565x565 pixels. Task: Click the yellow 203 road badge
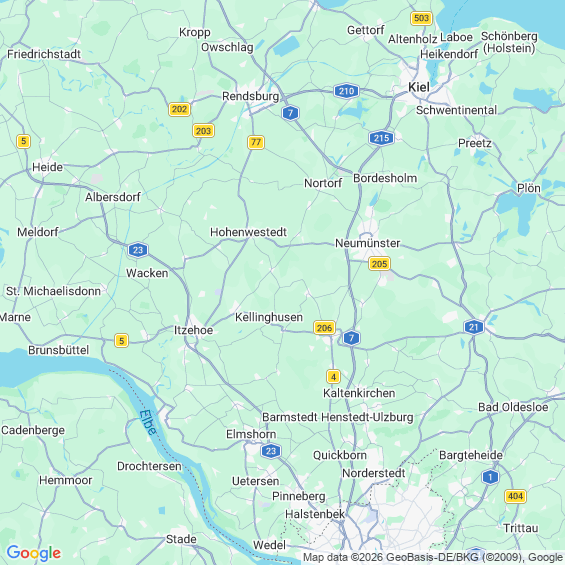[x=204, y=131]
